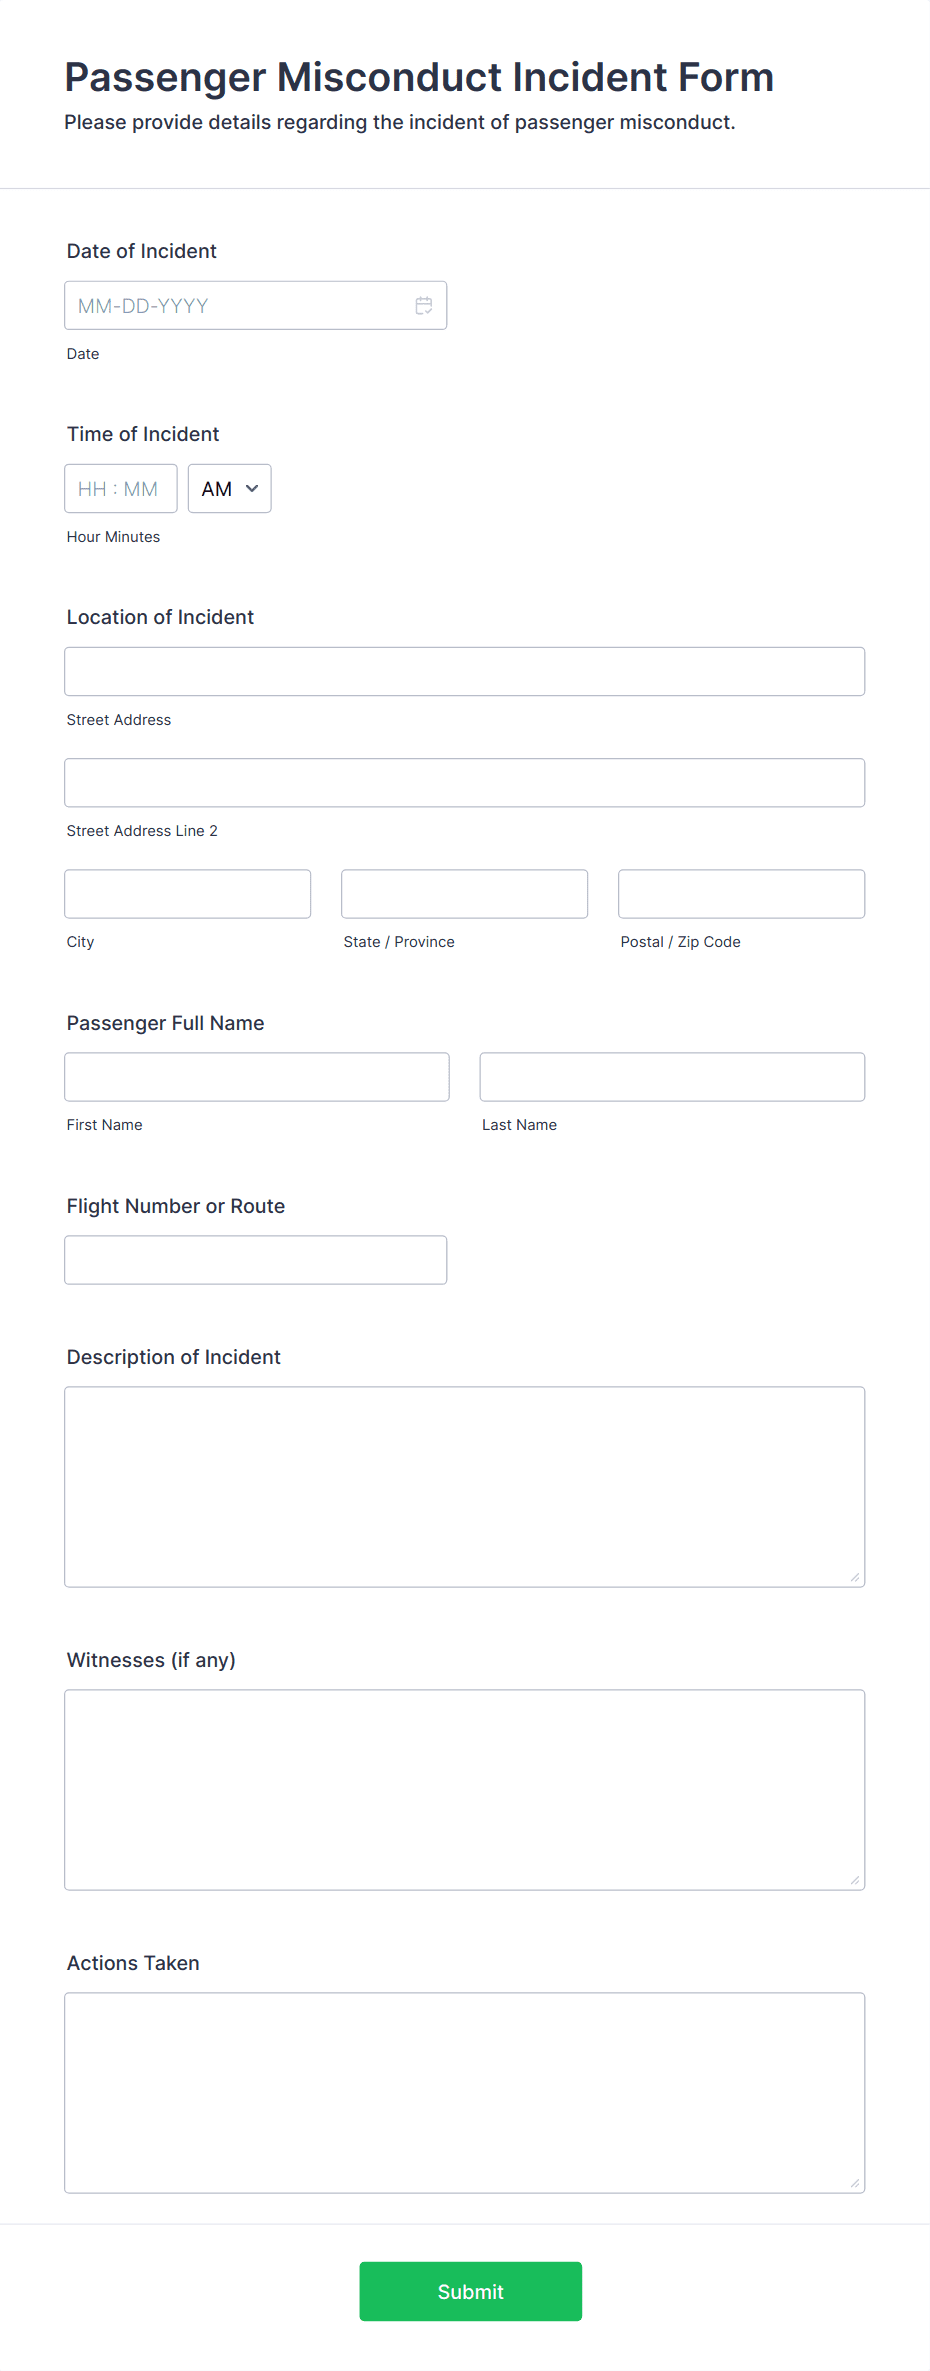Focus the passenger First Name field
Screen dimensions: 930x2371
257,1076
